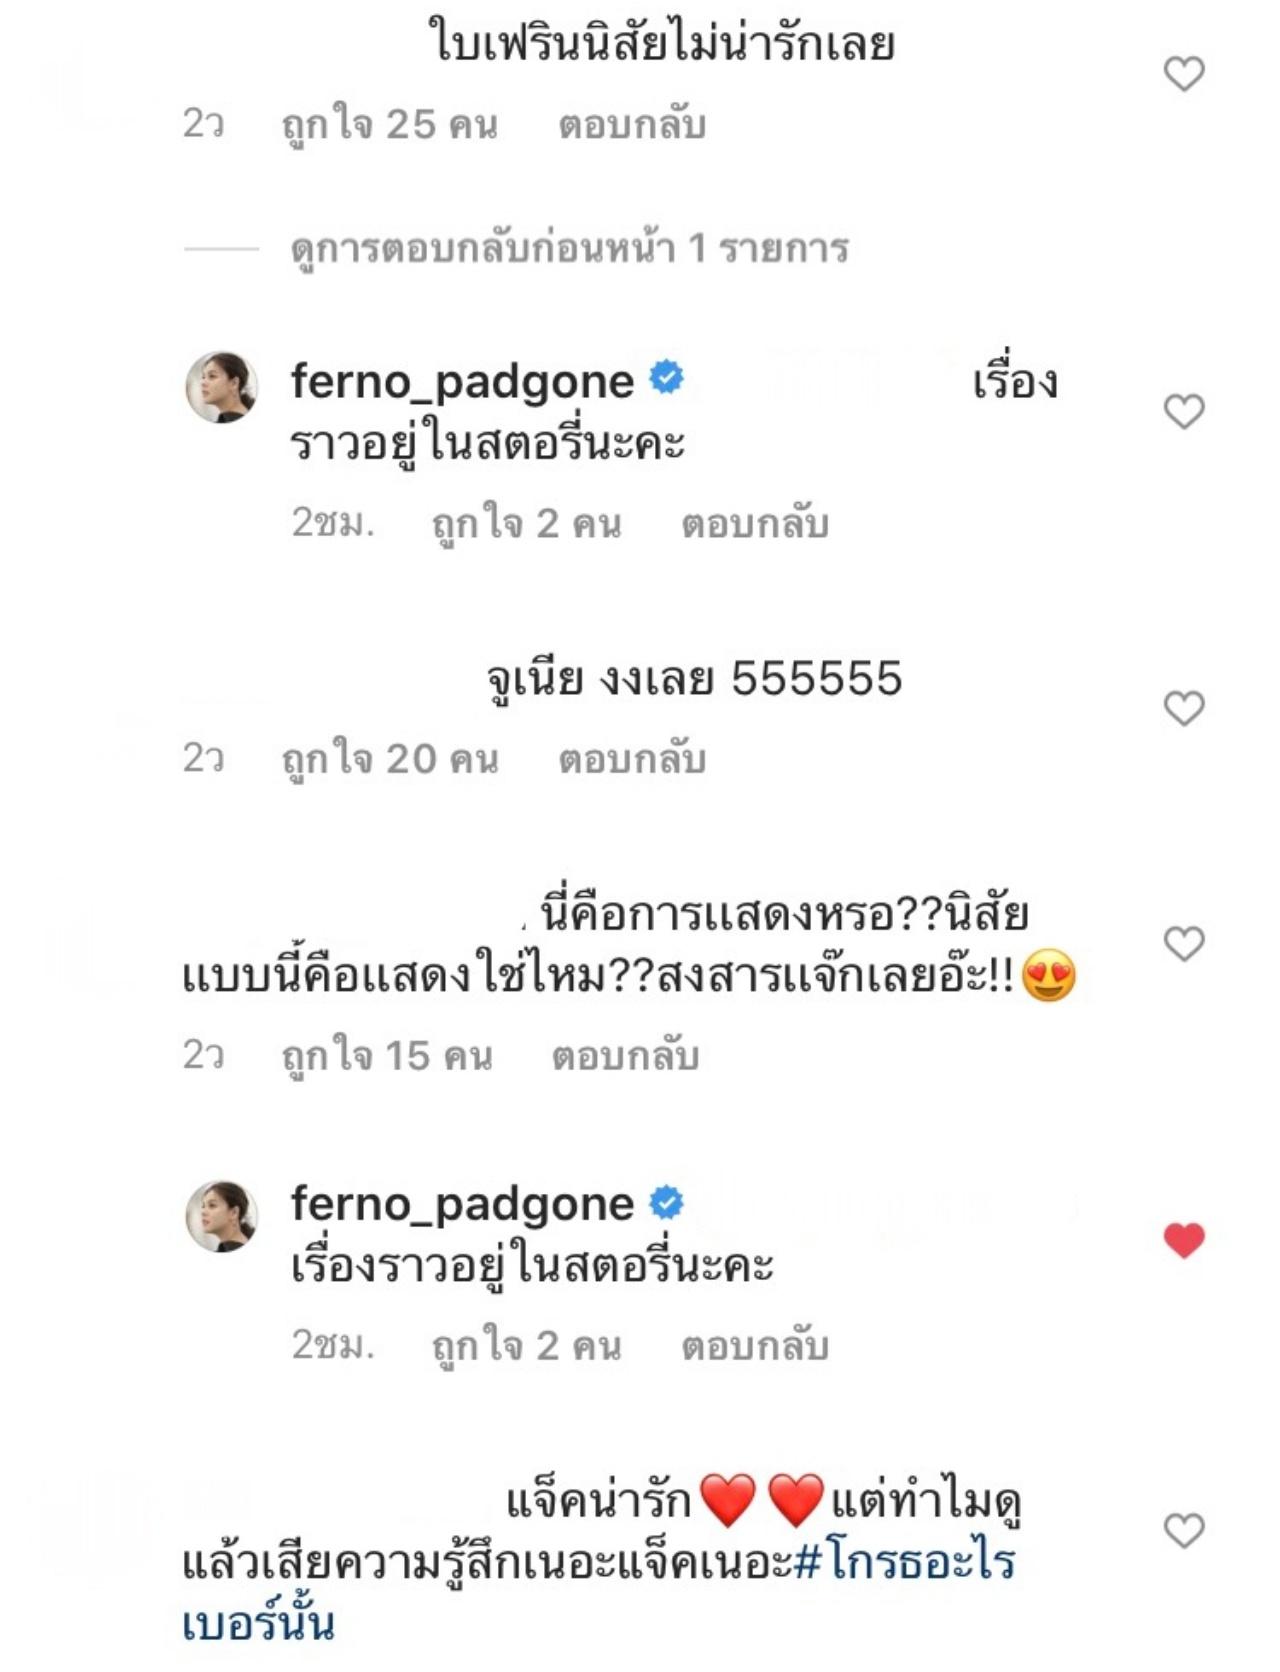Image resolution: width=1280 pixels, height=1672 pixels.
Task: View likes "ถูกใจ 20 คน"
Action: 389,759
